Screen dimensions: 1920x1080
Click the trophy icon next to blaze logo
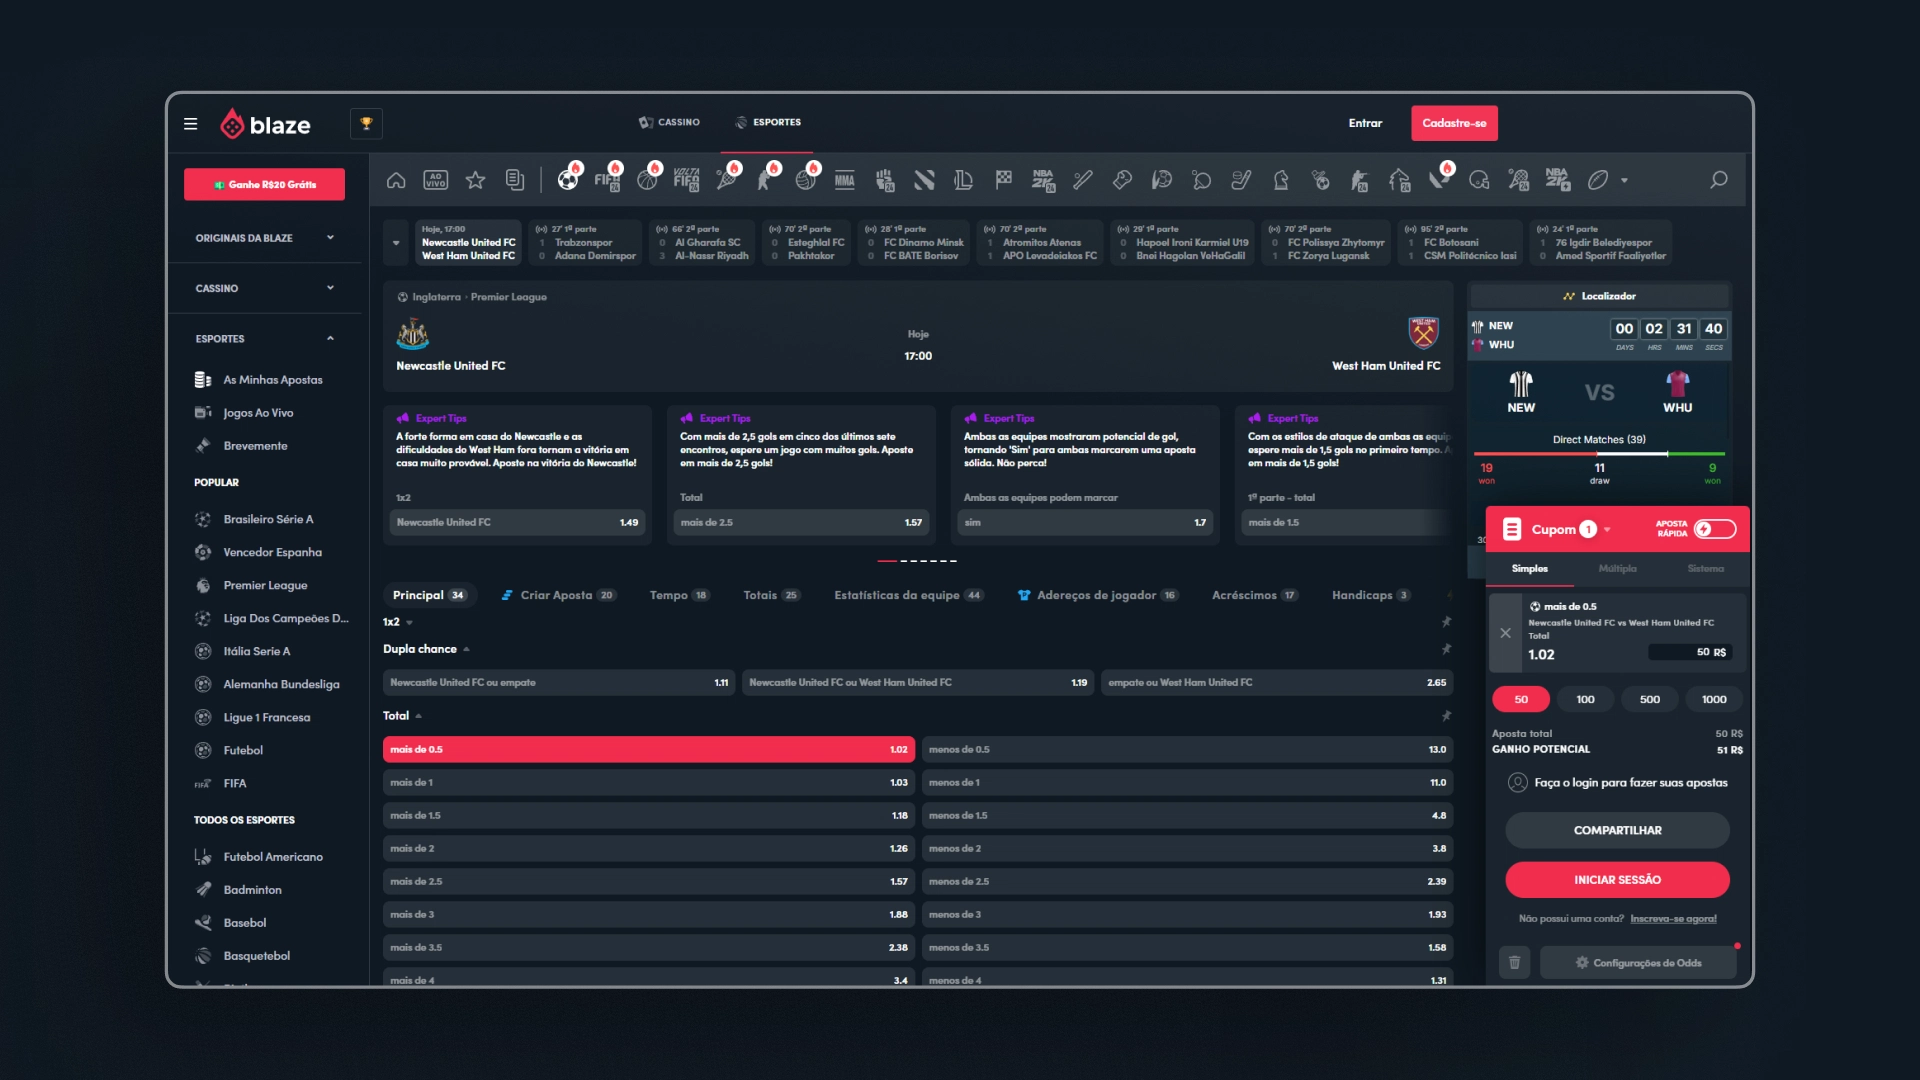[x=366, y=123]
